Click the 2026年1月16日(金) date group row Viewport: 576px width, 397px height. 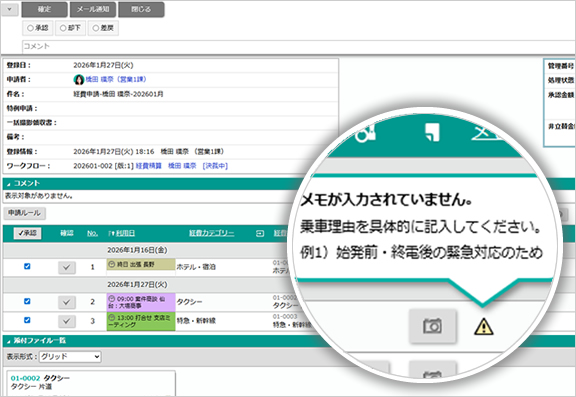pyautogui.click(x=137, y=250)
